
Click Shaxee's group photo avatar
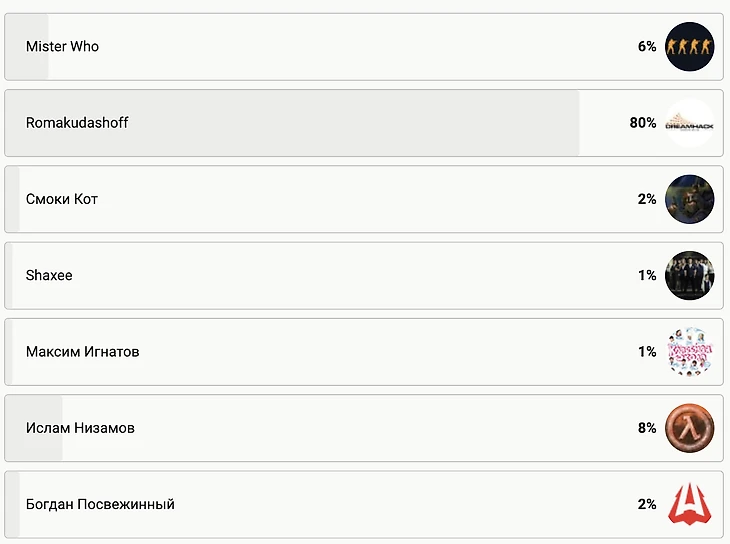point(689,275)
